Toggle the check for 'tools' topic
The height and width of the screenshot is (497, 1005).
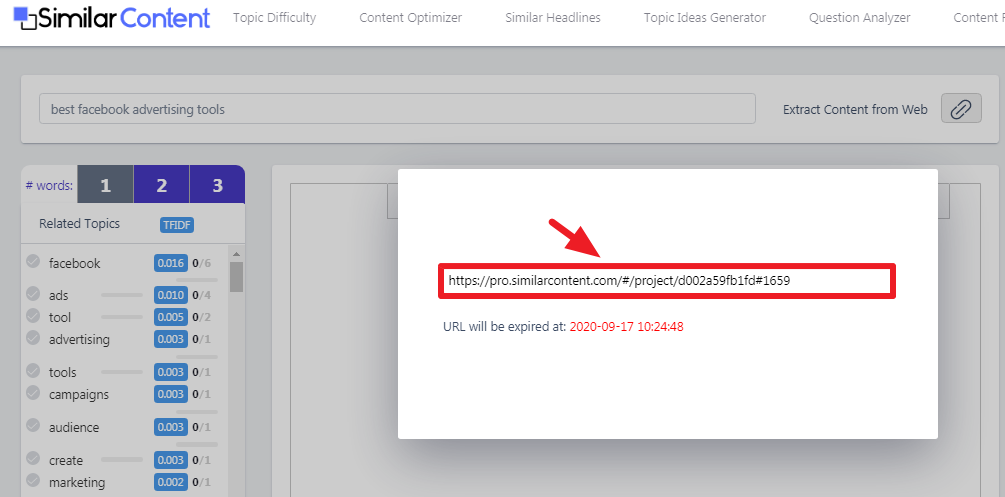33,371
